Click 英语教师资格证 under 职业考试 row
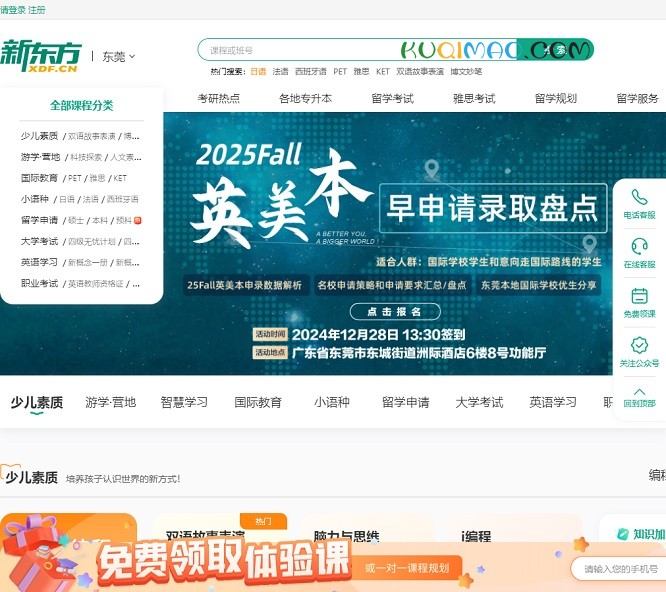Screen dimensions: 666x592 [x=96, y=284]
